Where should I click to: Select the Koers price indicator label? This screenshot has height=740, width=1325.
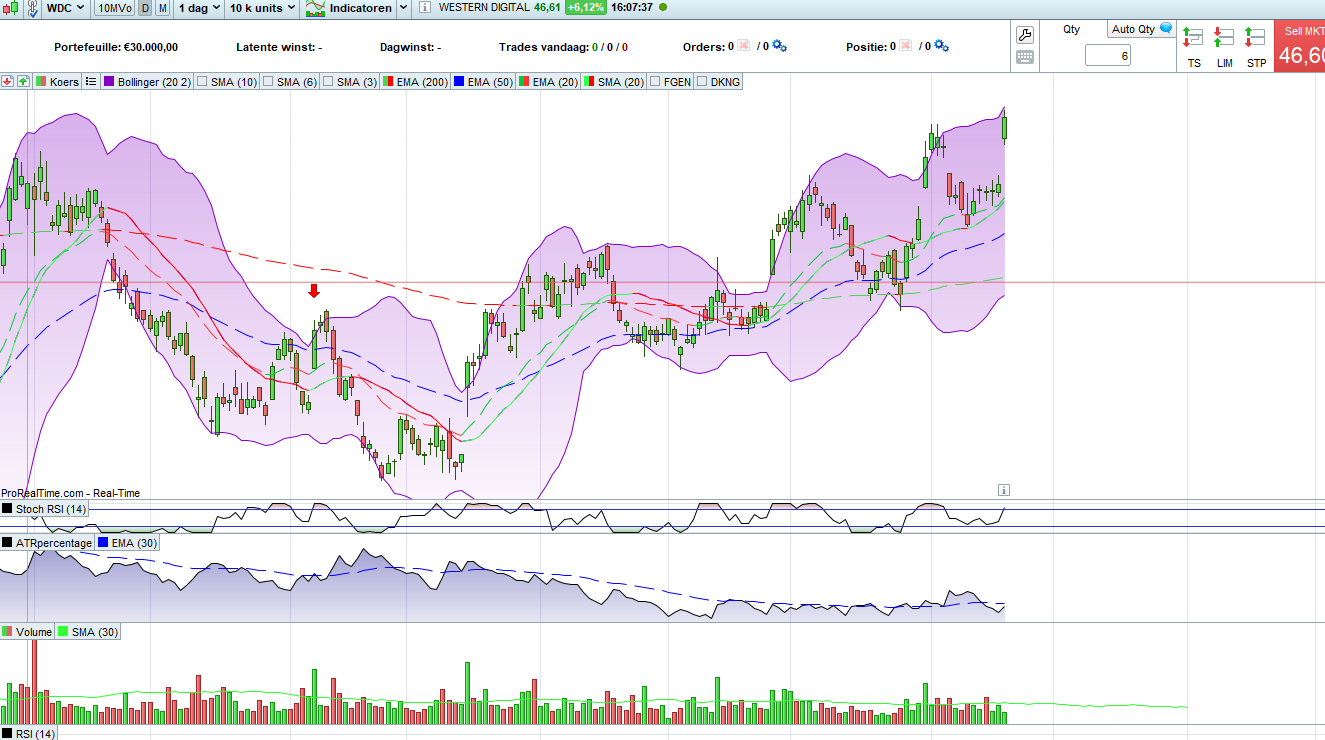coord(64,82)
